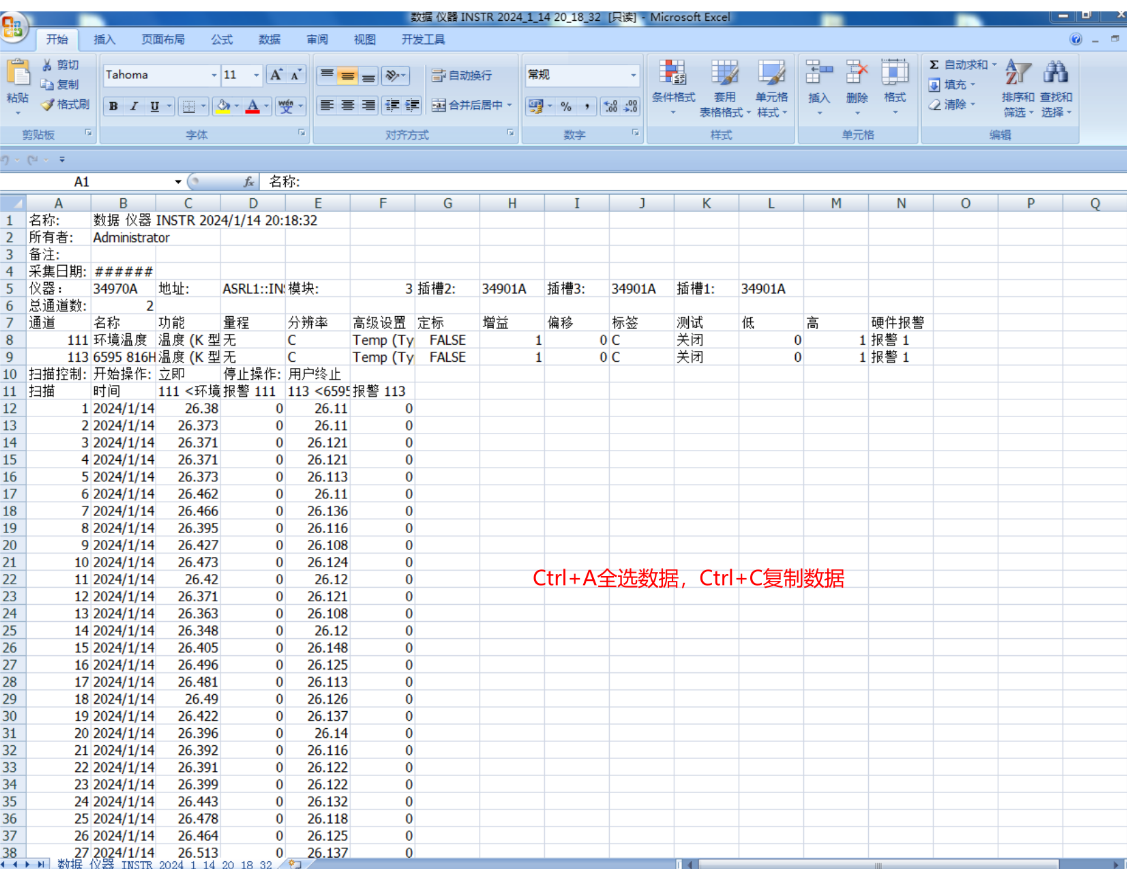Select cell C12 containing 26.38
Screen dimensions: 1127x869
tap(188, 409)
